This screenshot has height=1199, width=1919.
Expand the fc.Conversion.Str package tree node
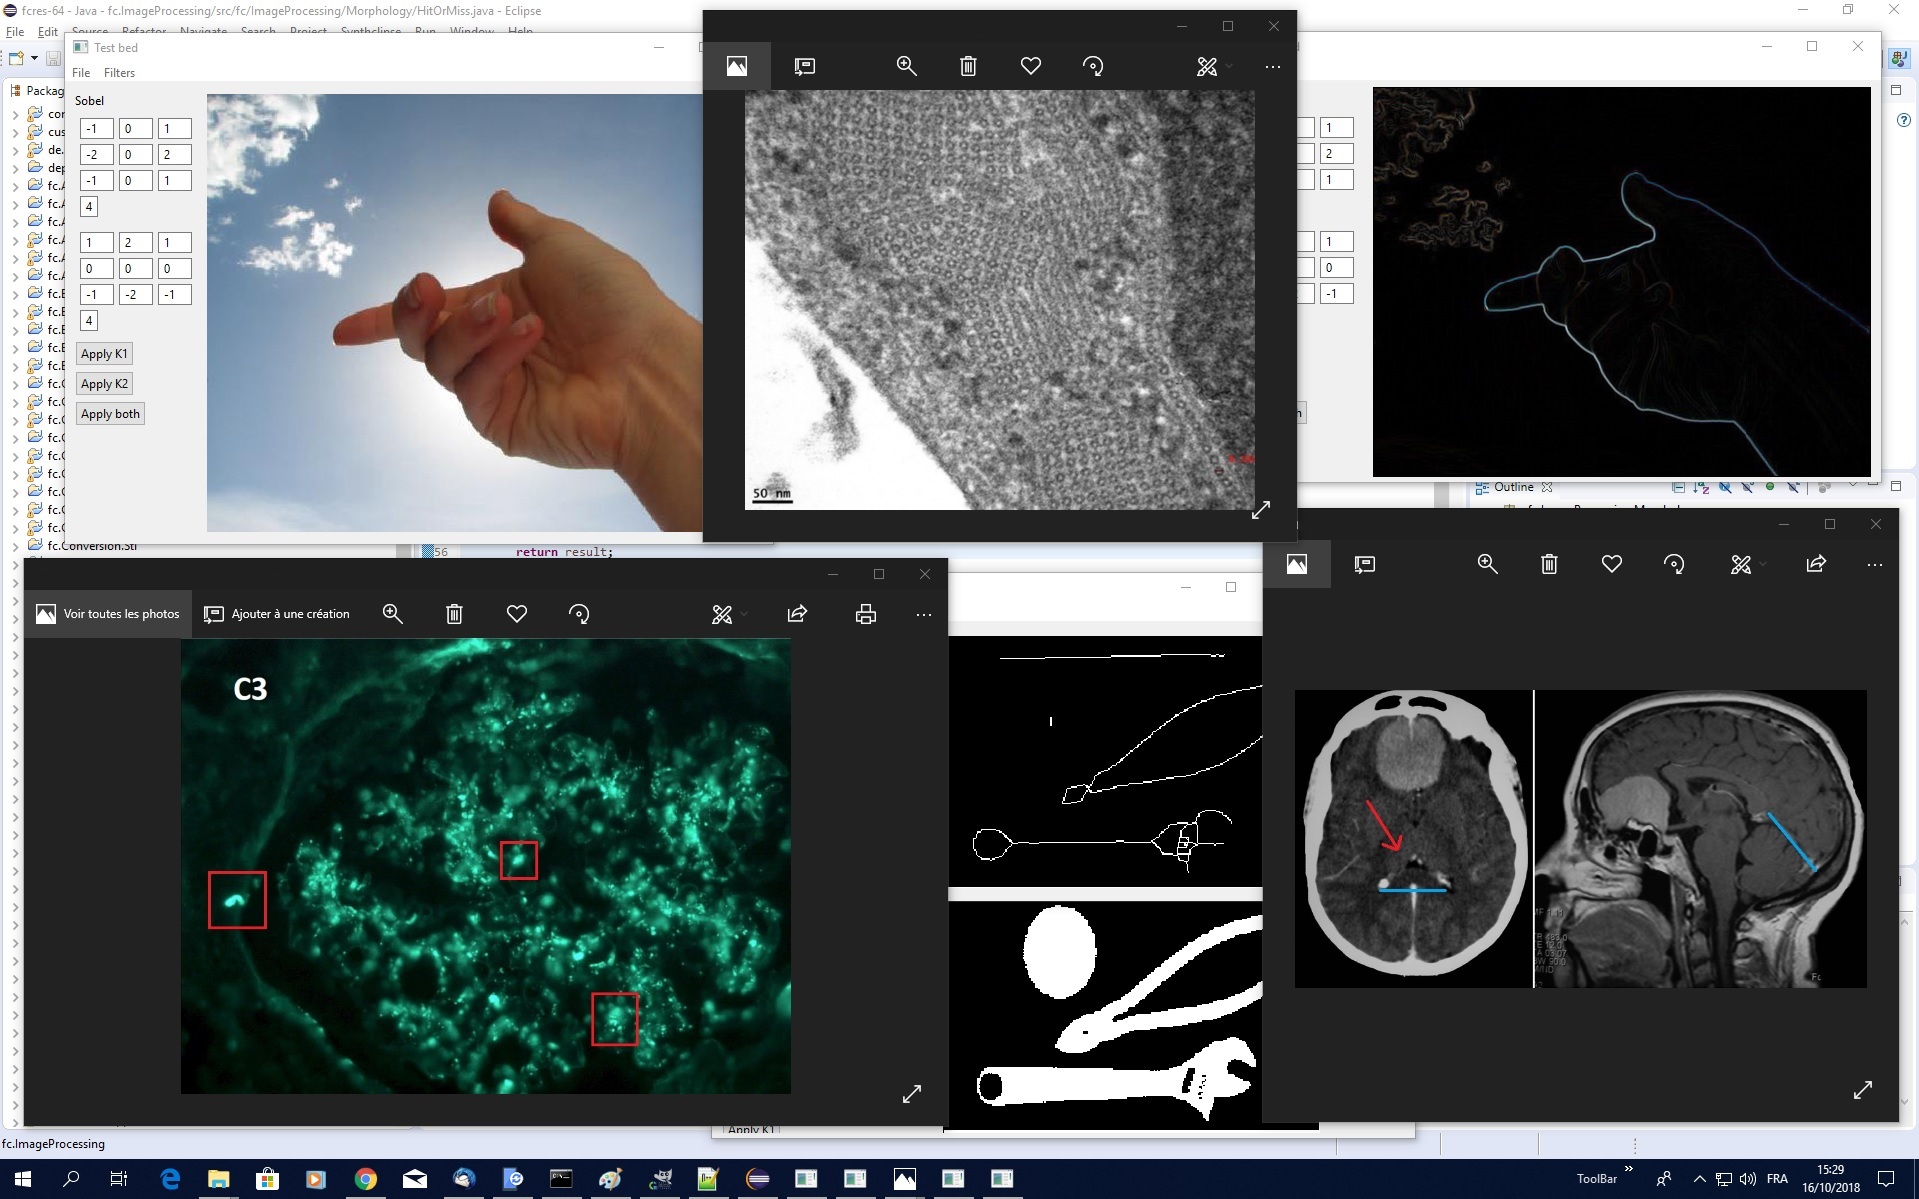pos(15,546)
